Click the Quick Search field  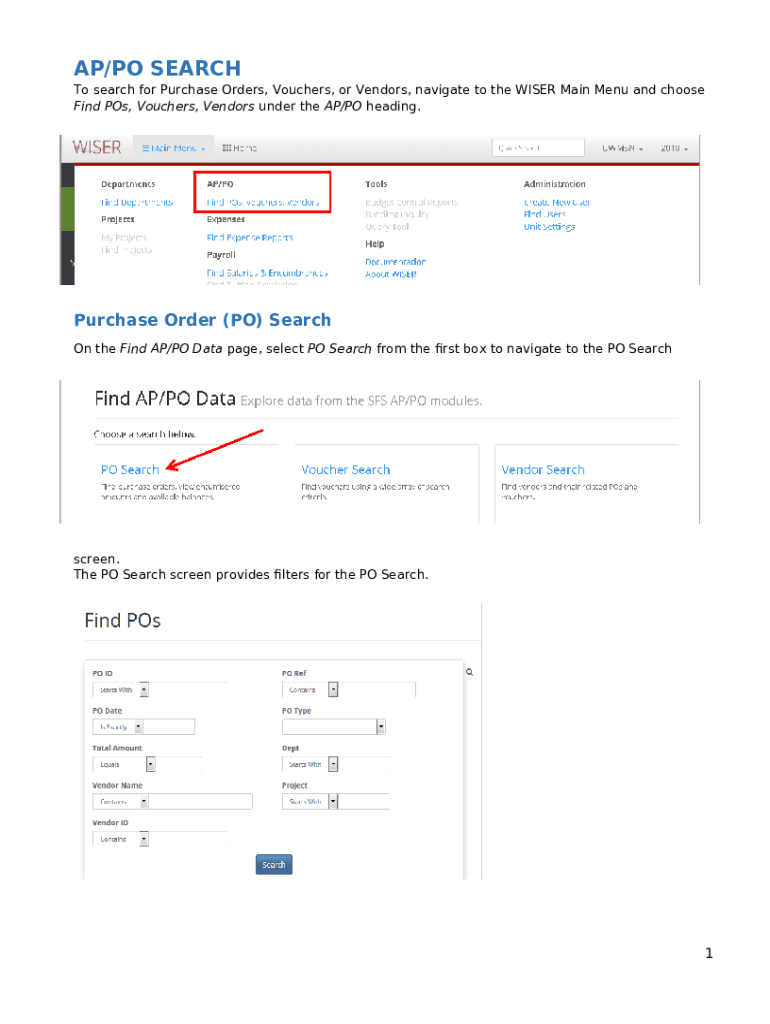point(538,148)
